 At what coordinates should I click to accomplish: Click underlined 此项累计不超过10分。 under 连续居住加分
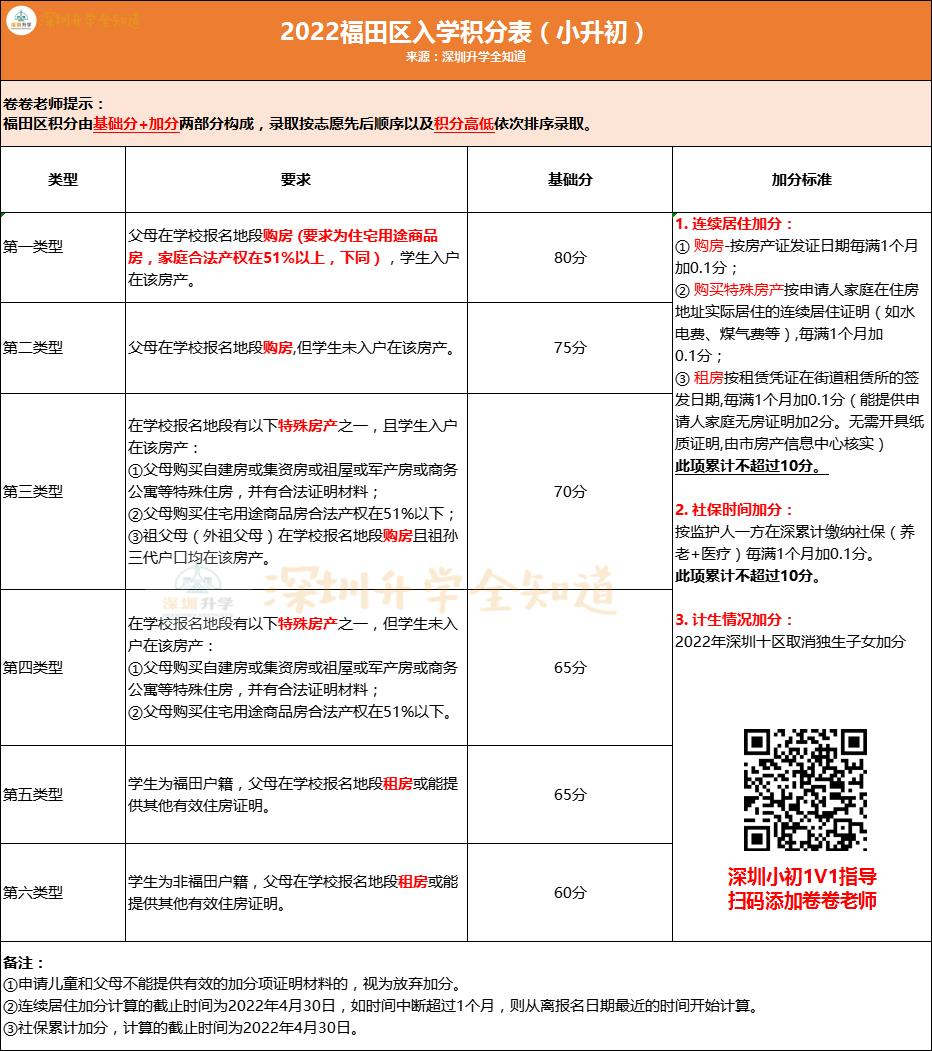(751, 466)
